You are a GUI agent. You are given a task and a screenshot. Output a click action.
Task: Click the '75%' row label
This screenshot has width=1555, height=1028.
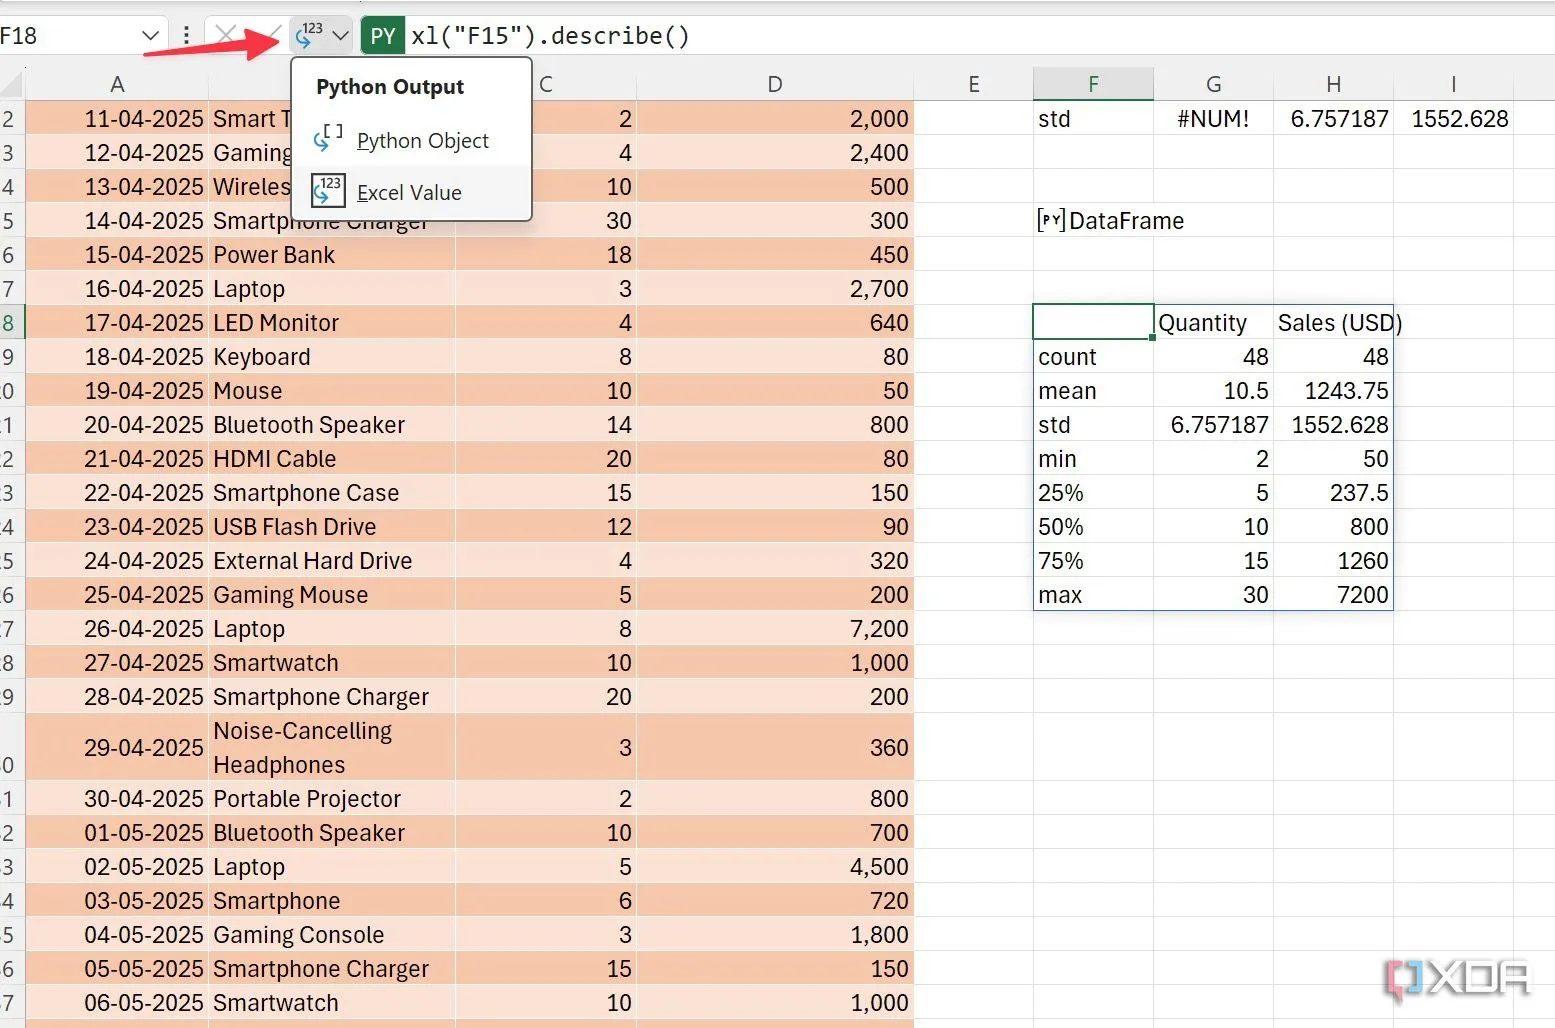click(x=1093, y=560)
